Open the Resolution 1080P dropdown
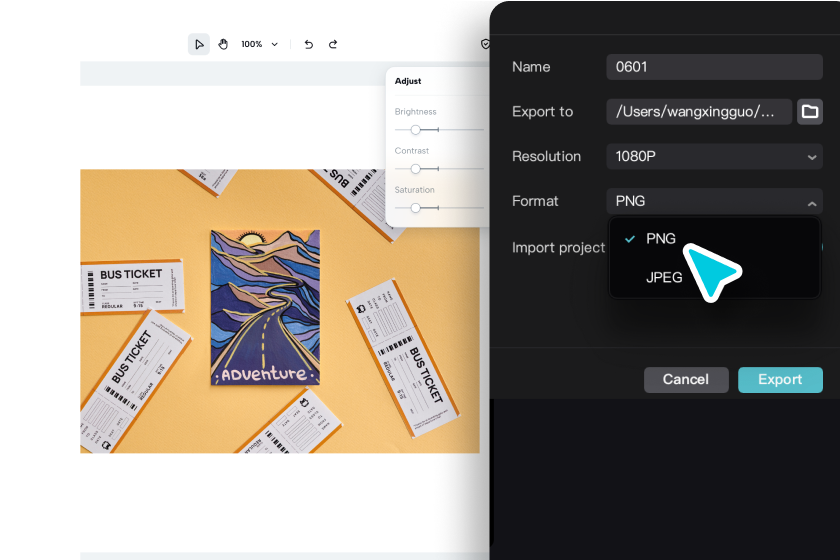840x560 pixels. [x=714, y=156]
